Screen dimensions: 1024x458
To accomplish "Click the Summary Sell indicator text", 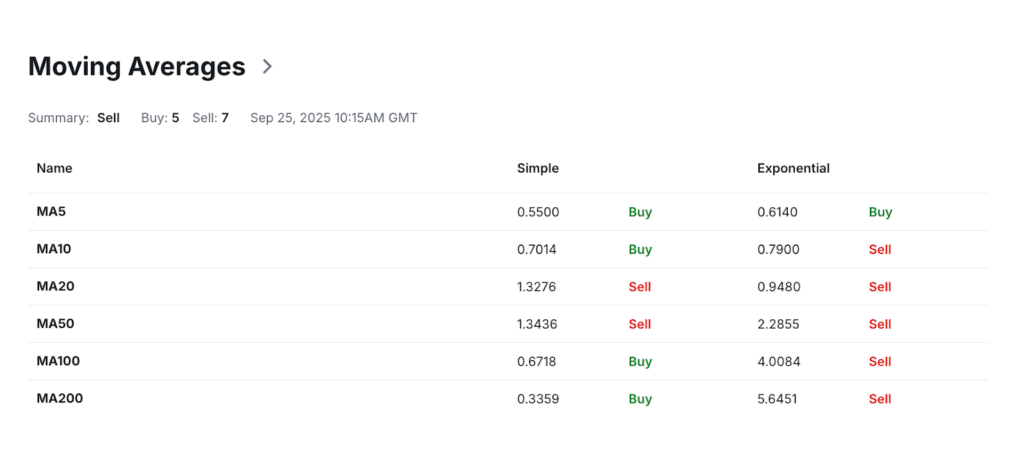I will (x=108, y=118).
